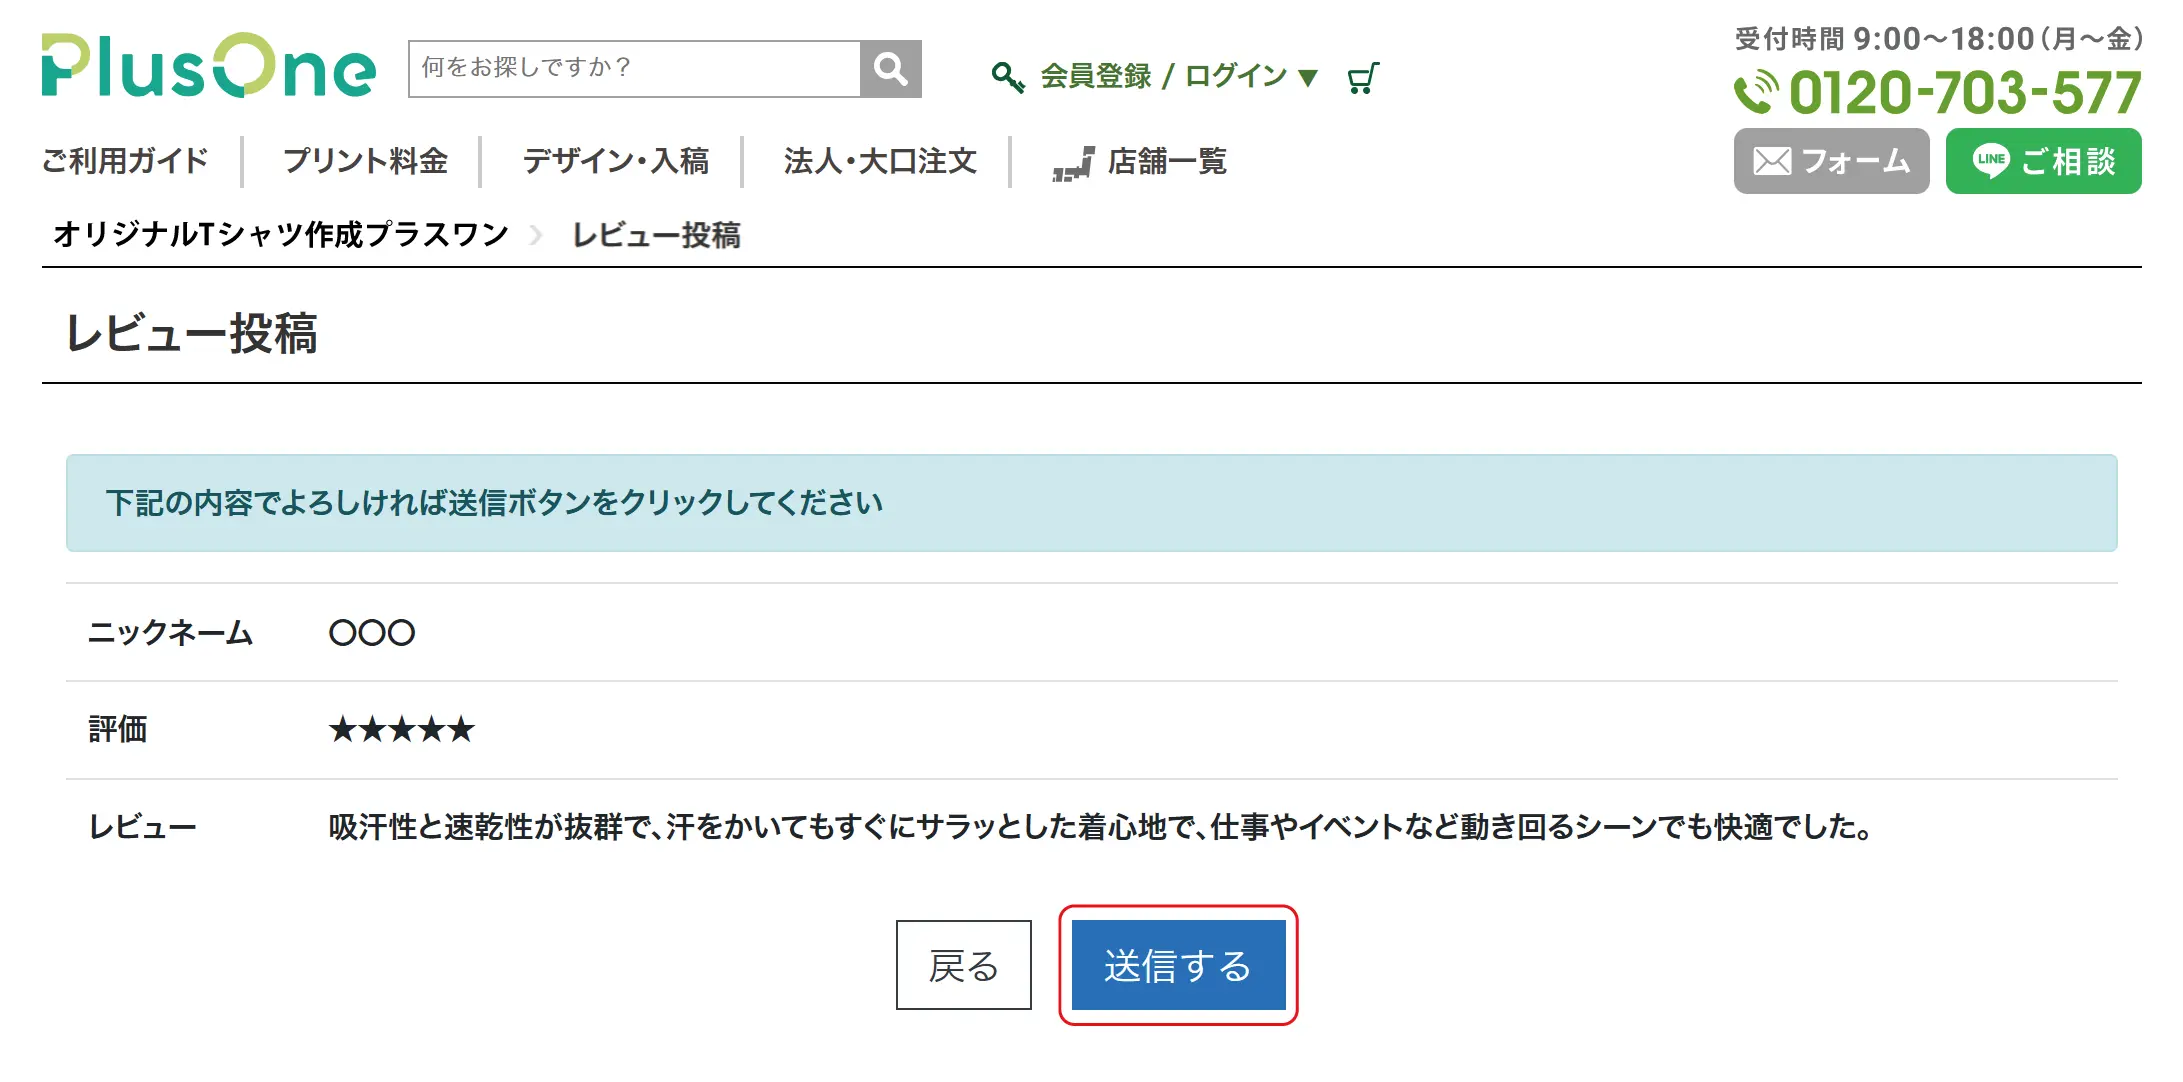
Task: Click the 会員登録 / ログイン link text
Action: click(x=1163, y=76)
